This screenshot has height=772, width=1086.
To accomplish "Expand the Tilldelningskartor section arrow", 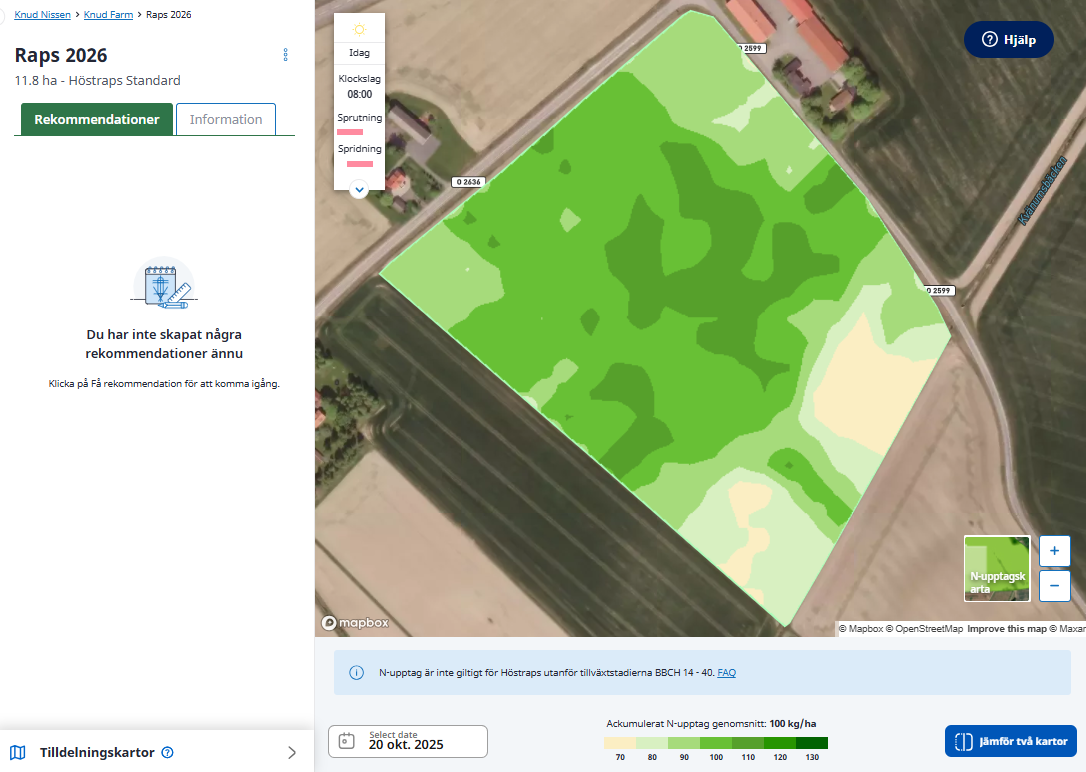I will (292, 753).
